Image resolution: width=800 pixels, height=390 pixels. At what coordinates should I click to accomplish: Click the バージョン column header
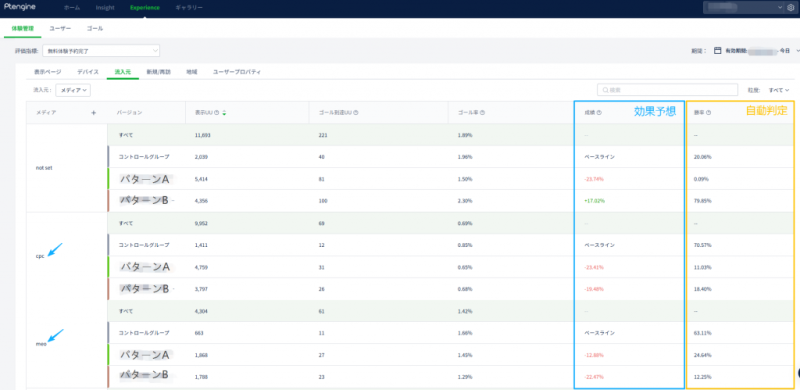point(129,113)
